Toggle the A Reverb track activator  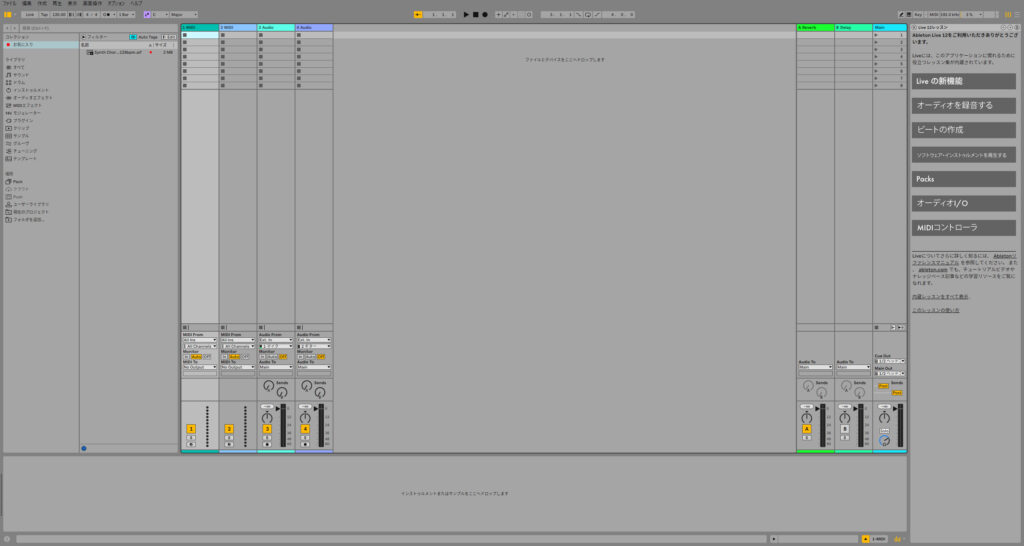point(806,428)
